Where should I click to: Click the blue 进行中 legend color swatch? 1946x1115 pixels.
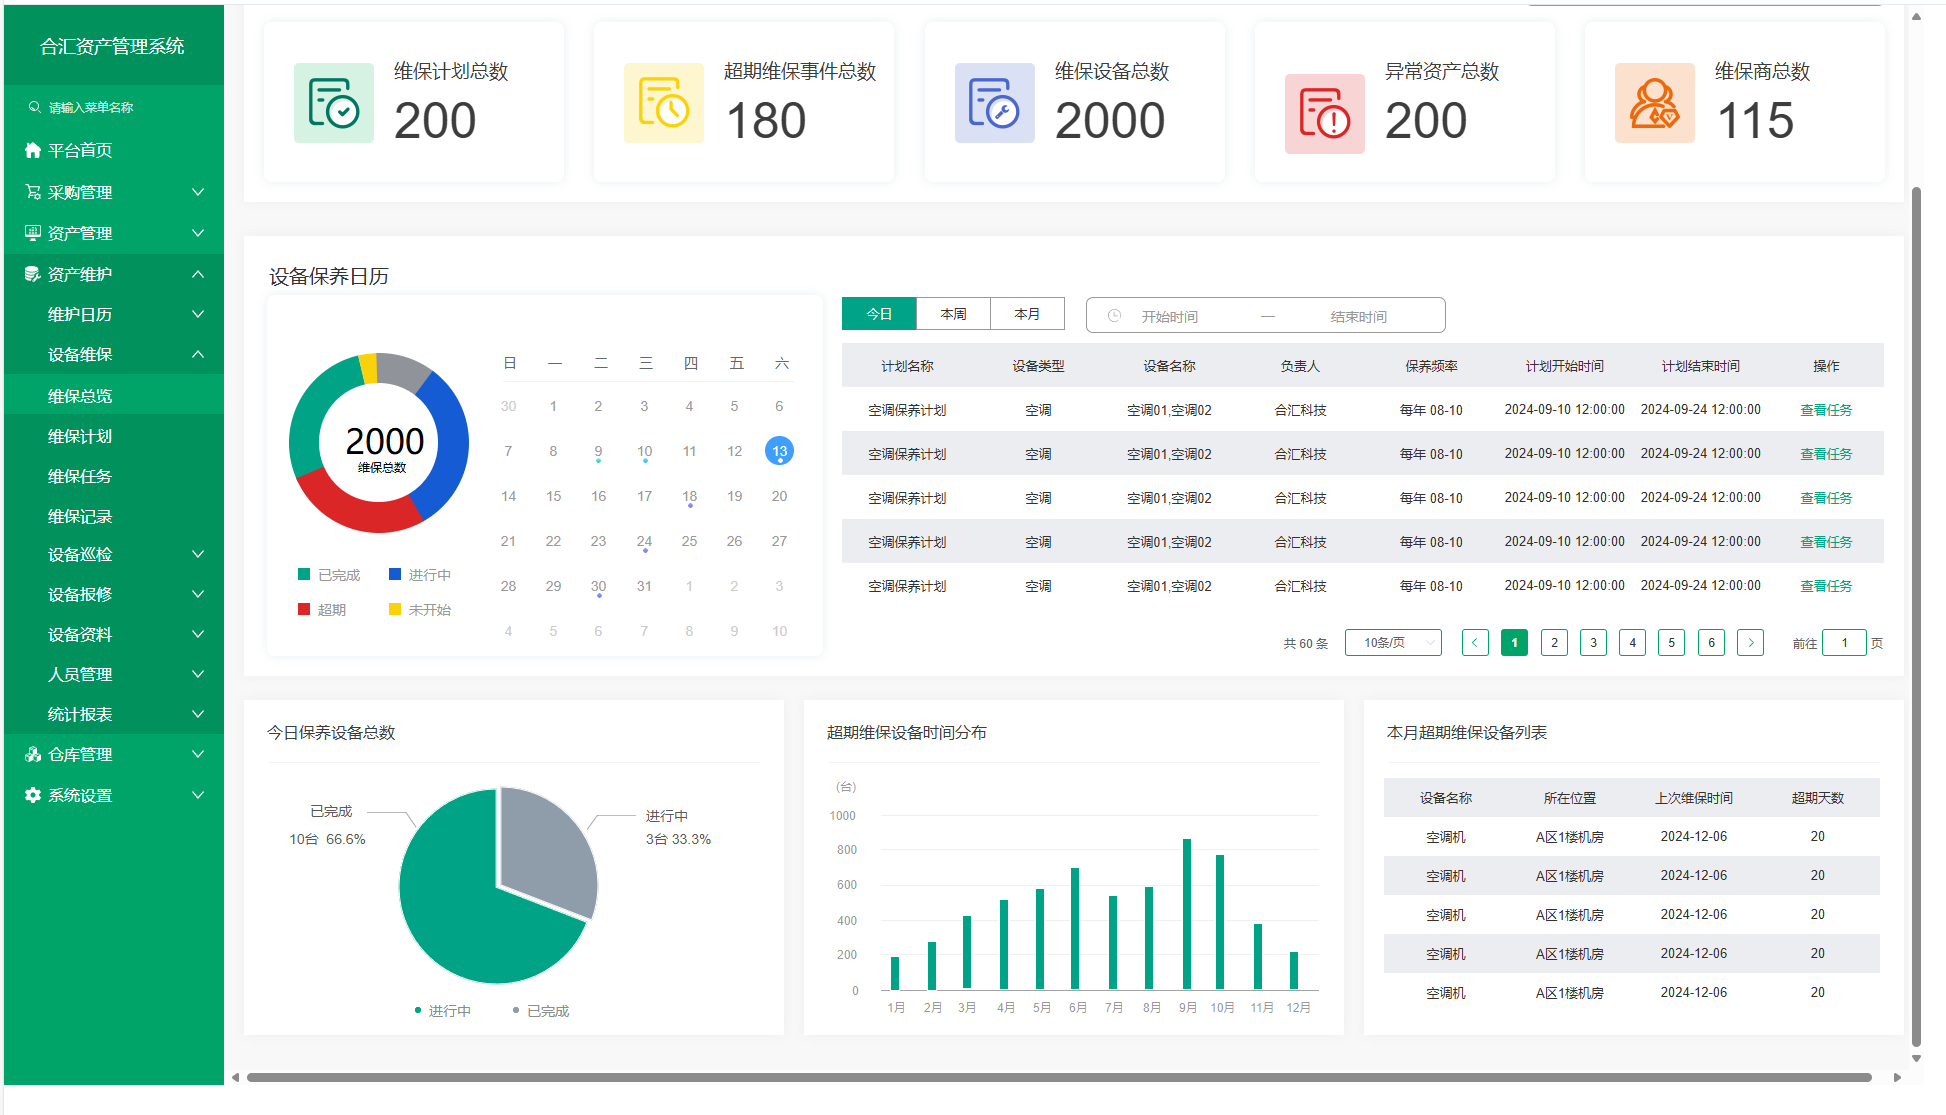[x=395, y=574]
